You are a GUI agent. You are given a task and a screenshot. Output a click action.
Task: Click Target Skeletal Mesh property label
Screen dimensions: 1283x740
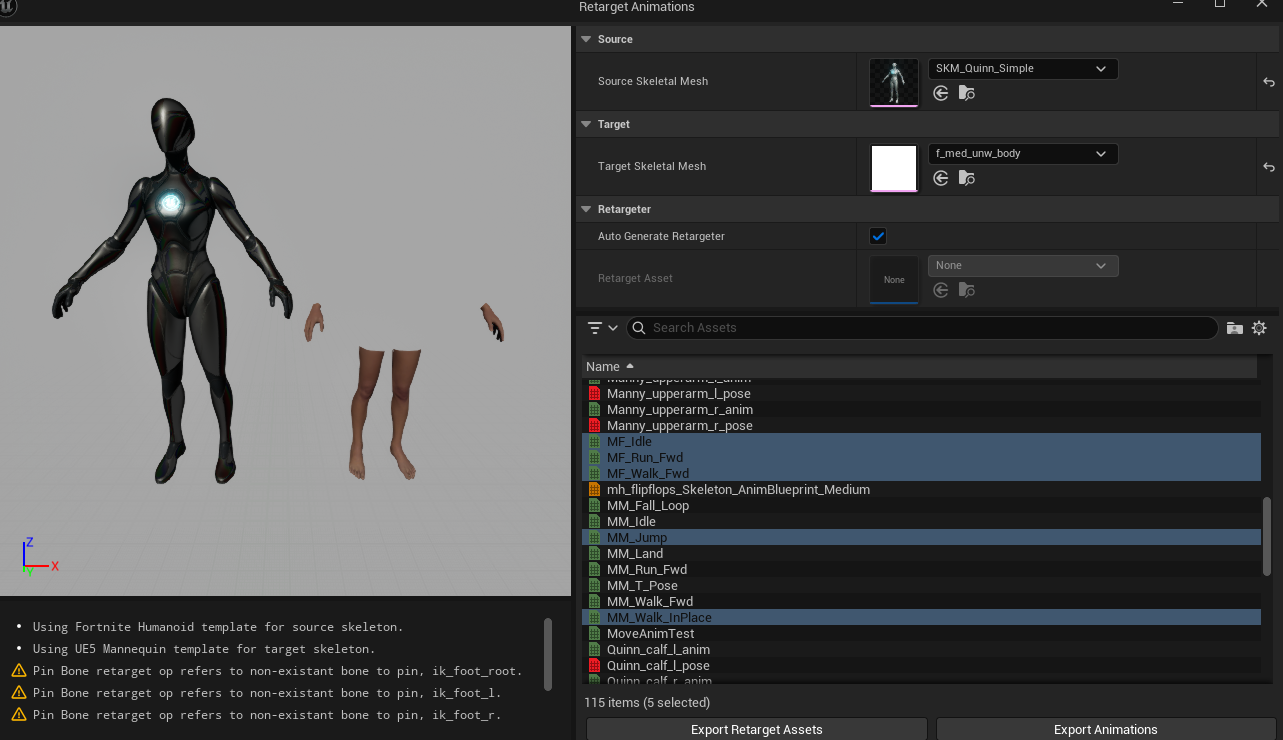point(652,167)
